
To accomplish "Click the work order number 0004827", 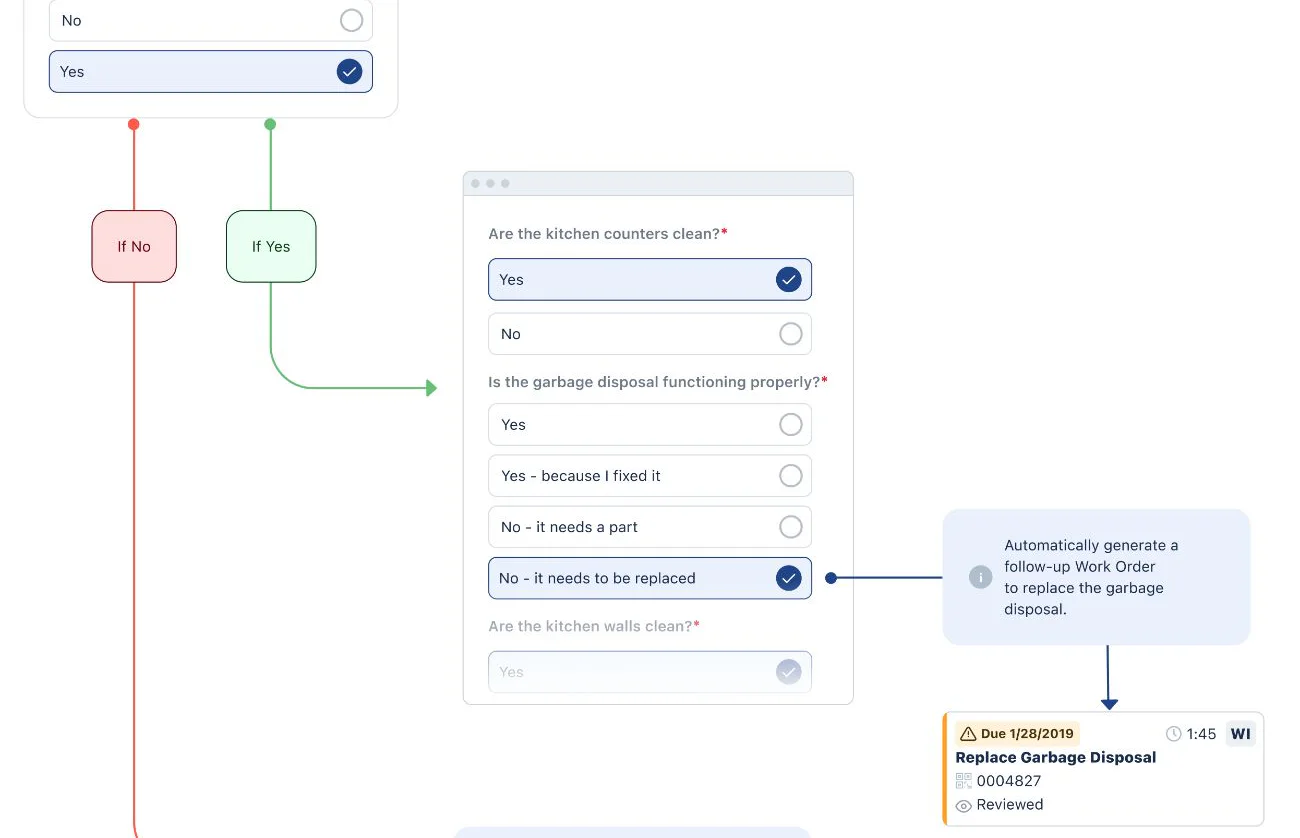I will tap(1009, 781).
